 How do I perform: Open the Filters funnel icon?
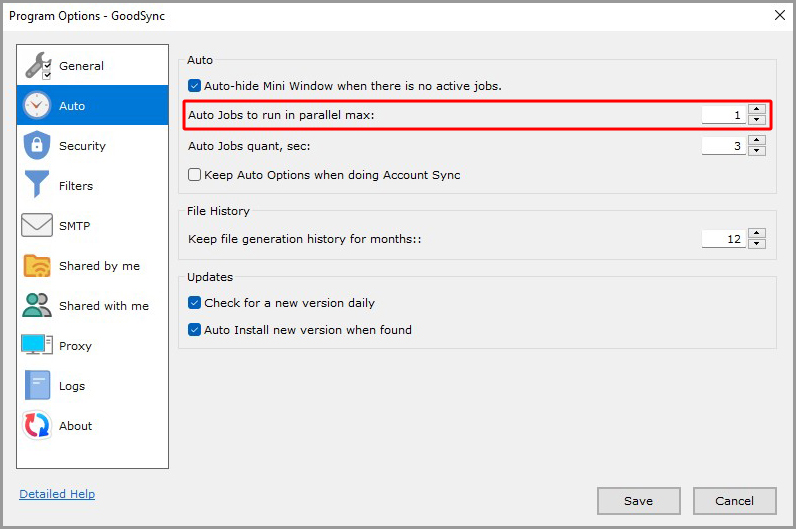(x=37, y=186)
